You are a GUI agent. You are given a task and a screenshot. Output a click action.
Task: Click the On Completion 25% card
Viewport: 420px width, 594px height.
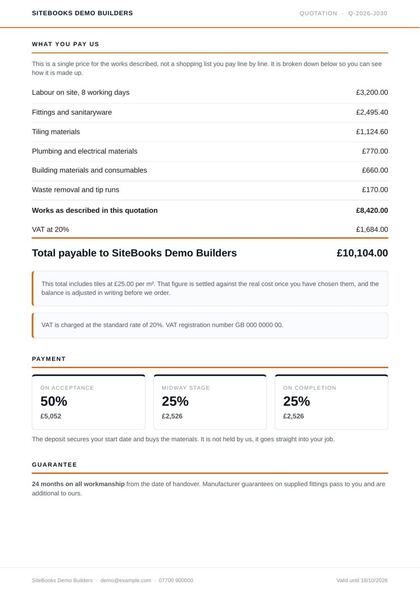(331, 402)
